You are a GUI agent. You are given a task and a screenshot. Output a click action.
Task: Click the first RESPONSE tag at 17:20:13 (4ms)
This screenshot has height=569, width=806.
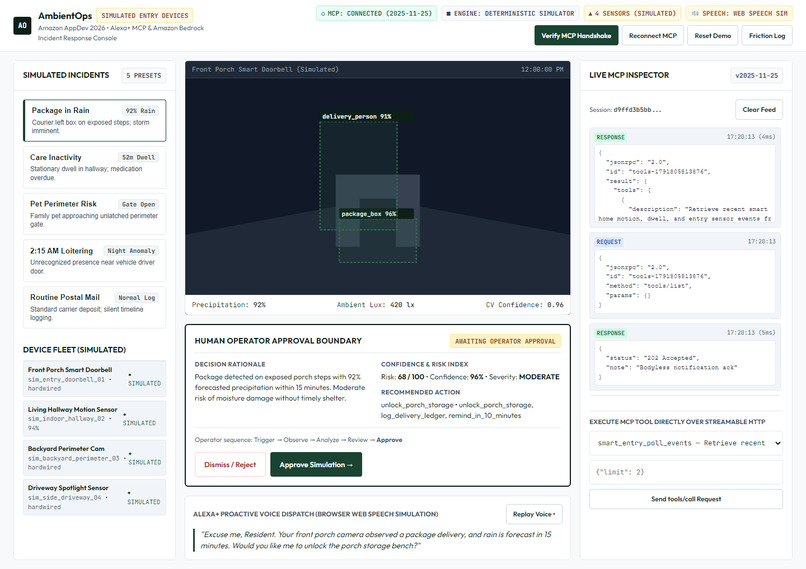coord(610,137)
